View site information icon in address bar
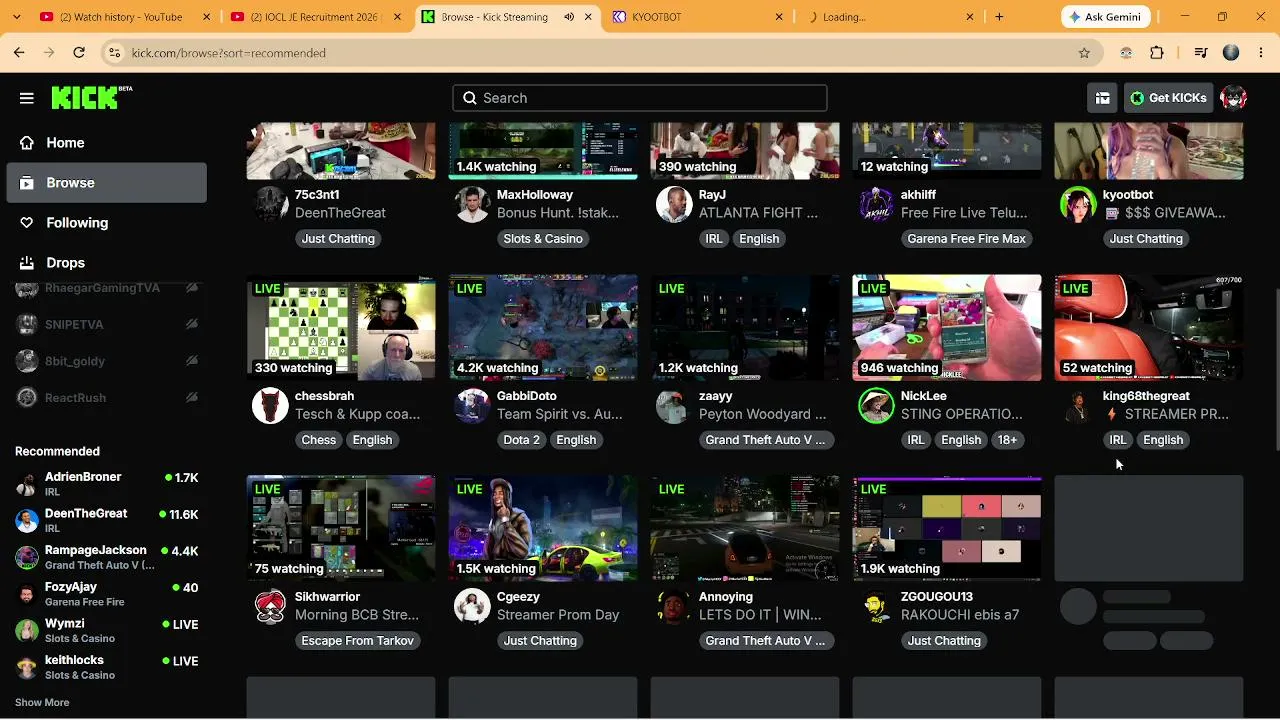The width and height of the screenshot is (1280, 720). pos(114,53)
